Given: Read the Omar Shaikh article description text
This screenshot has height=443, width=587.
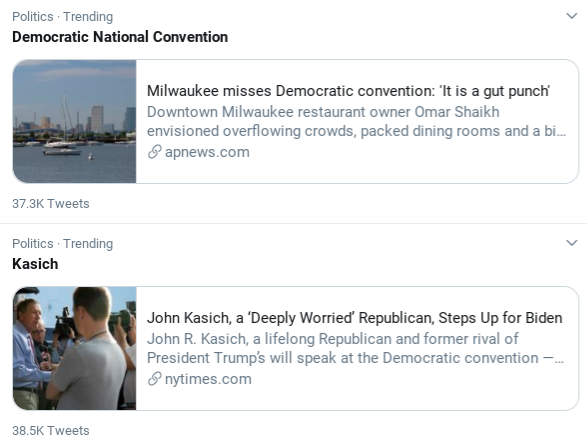Looking at the screenshot, I should click(x=356, y=121).
